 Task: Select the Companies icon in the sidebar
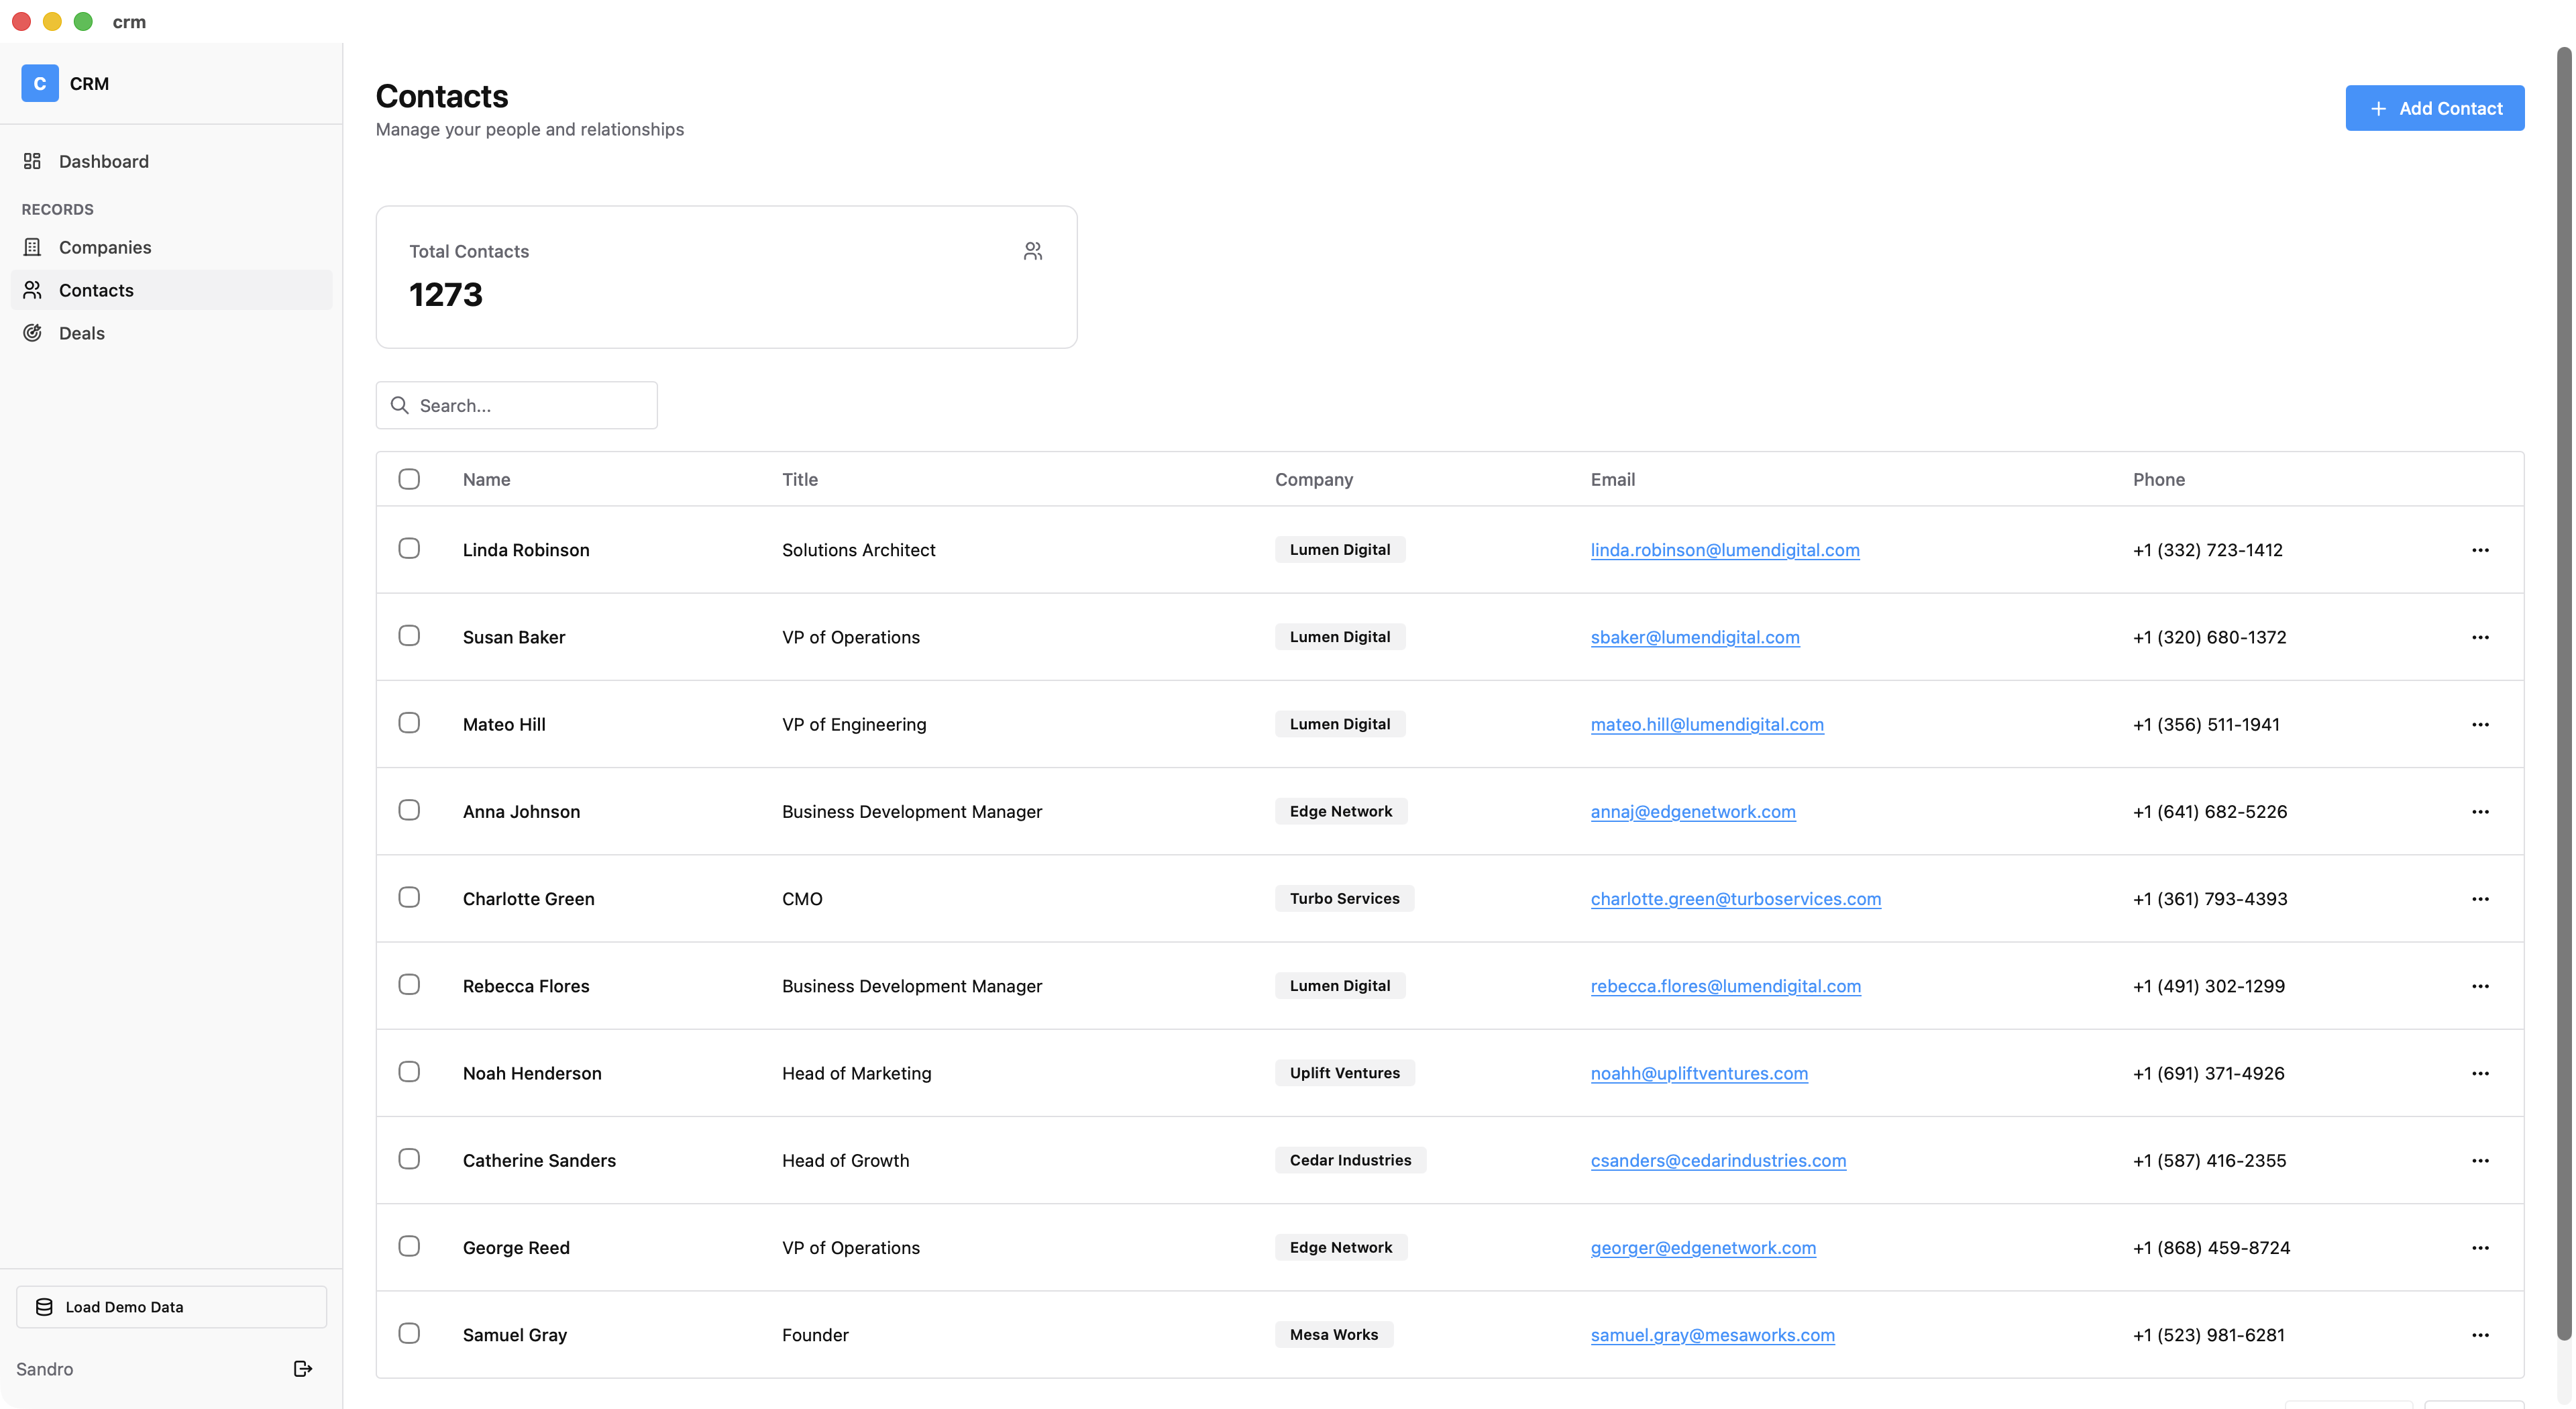tap(33, 247)
